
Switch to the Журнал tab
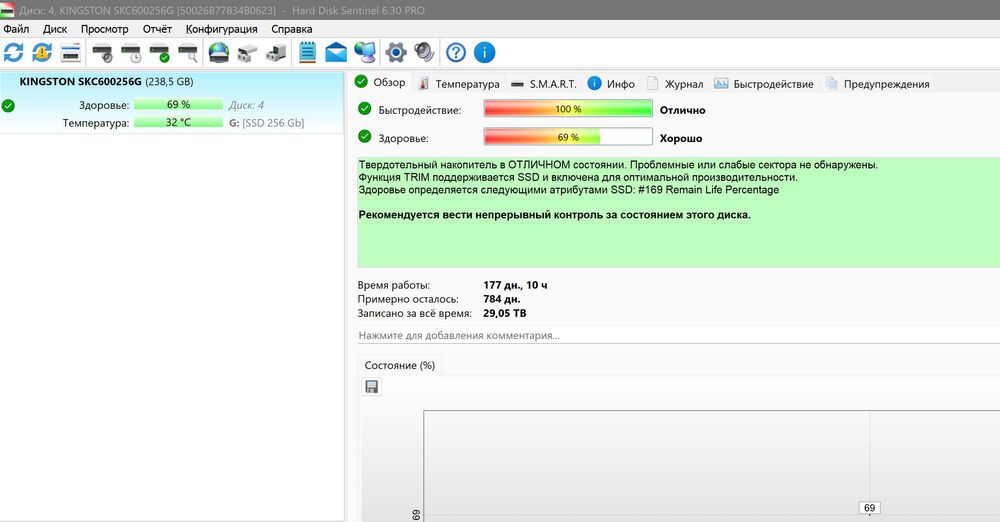point(675,84)
